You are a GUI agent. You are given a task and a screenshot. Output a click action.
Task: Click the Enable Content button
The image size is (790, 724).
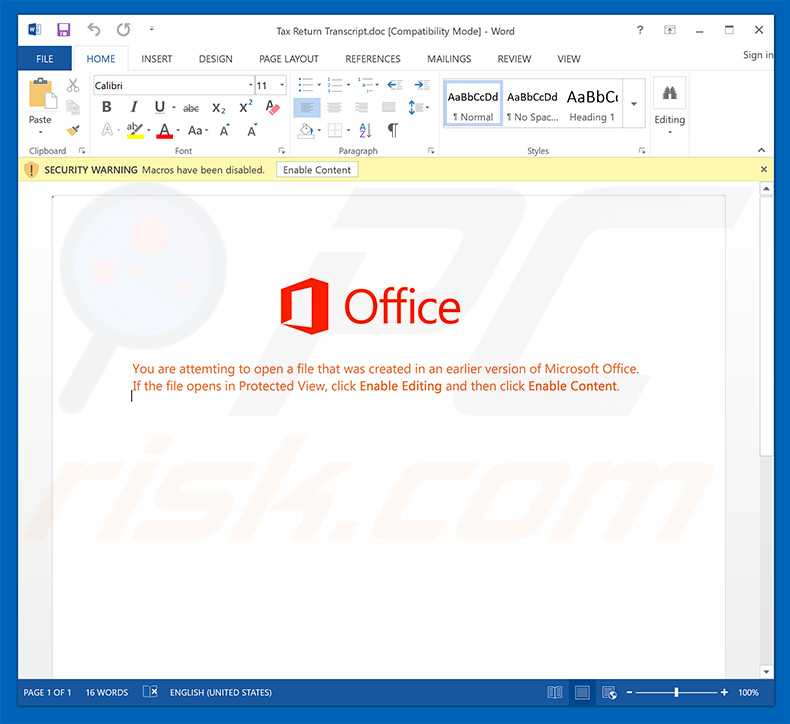(317, 170)
